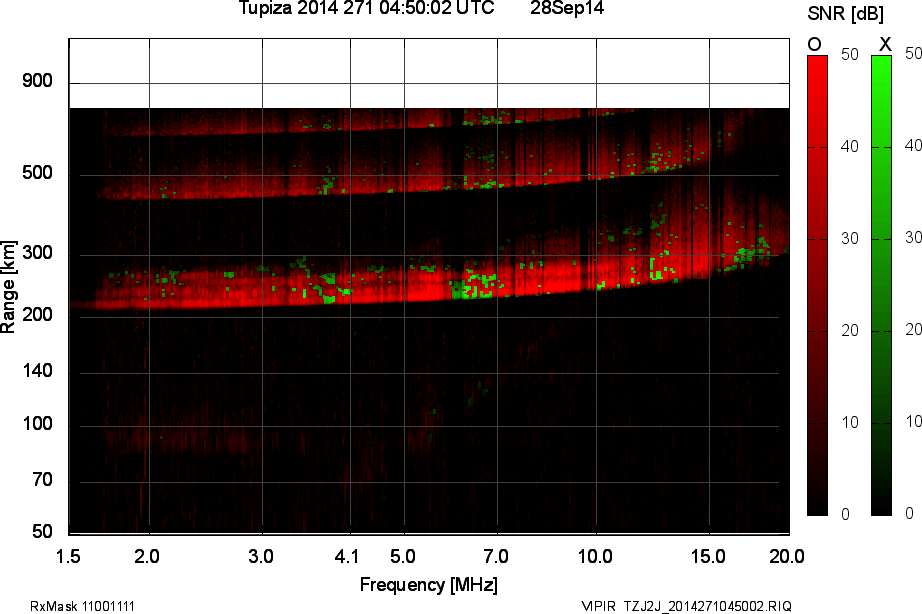922x614 pixels.
Task: Click the '200' range tick label
Action: [37, 315]
